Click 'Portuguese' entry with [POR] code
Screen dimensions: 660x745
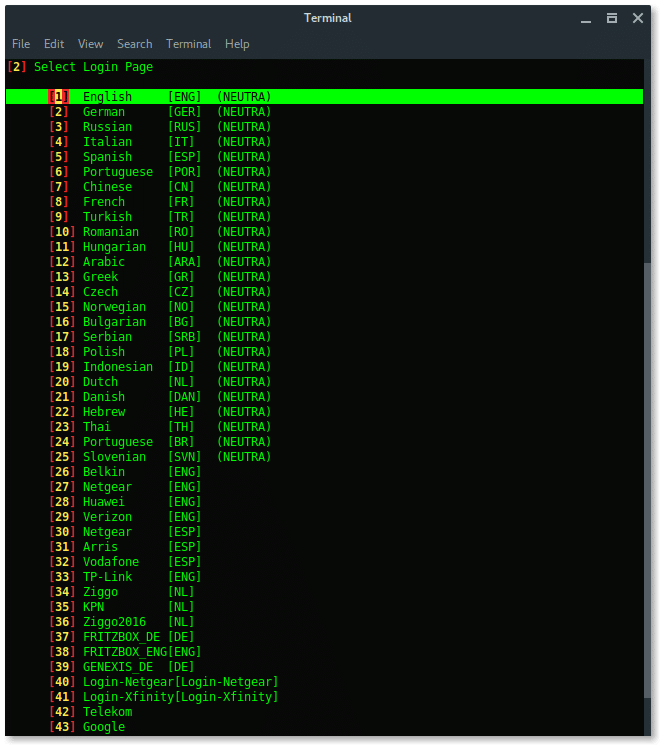coord(118,172)
